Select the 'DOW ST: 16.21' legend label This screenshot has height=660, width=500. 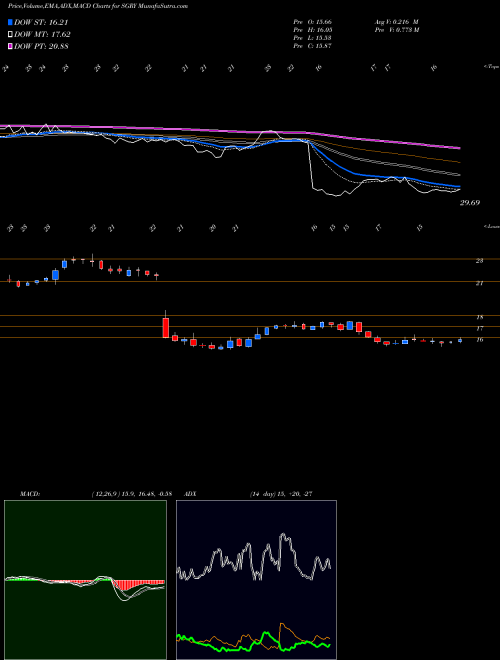coord(41,22)
